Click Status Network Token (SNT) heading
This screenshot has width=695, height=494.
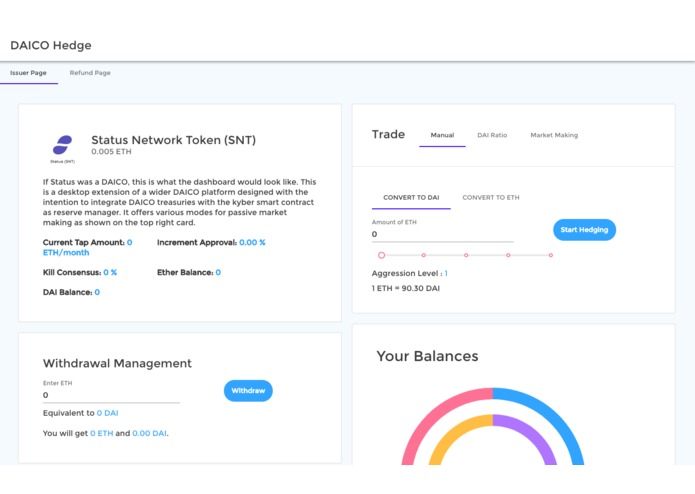pyautogui.click(x=173, y=140)
